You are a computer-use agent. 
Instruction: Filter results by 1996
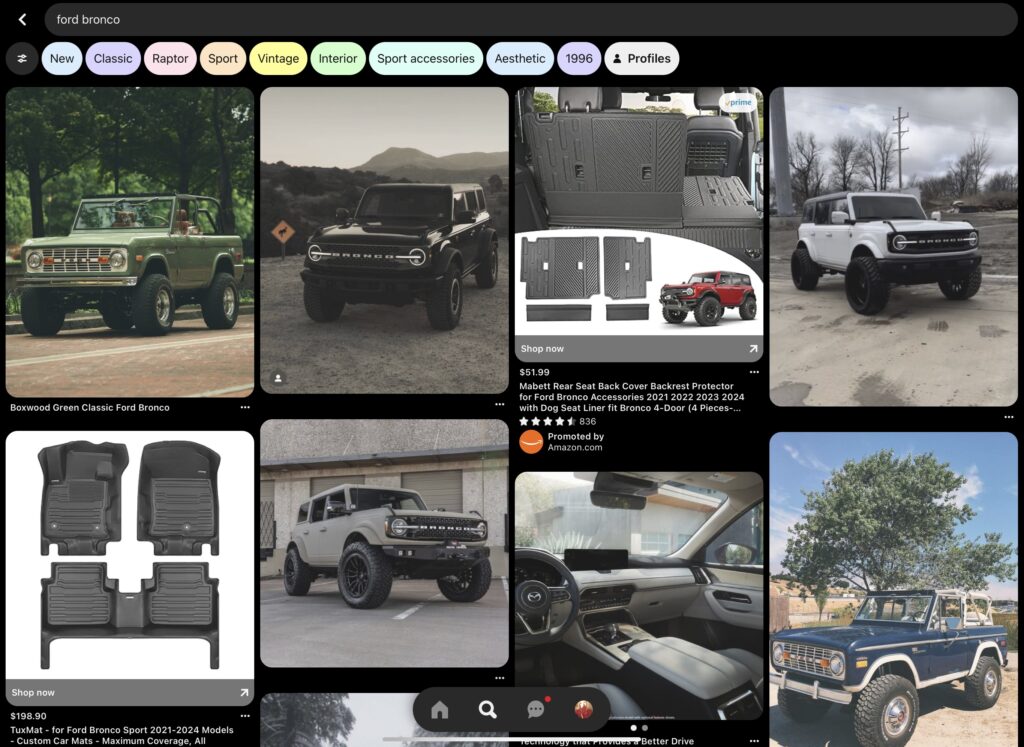click(x=579, y=59)
